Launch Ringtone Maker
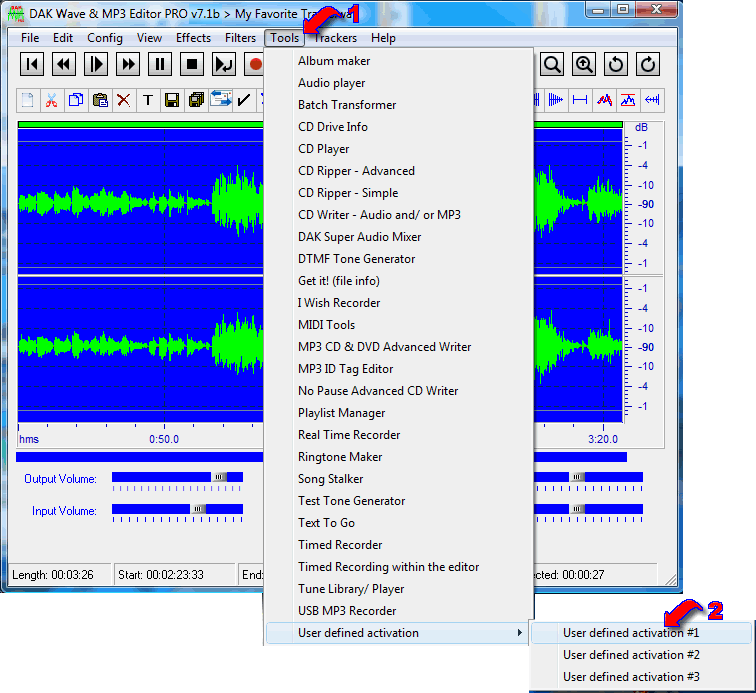The height and width of the screenshot is (693, 756). (400, 457)
